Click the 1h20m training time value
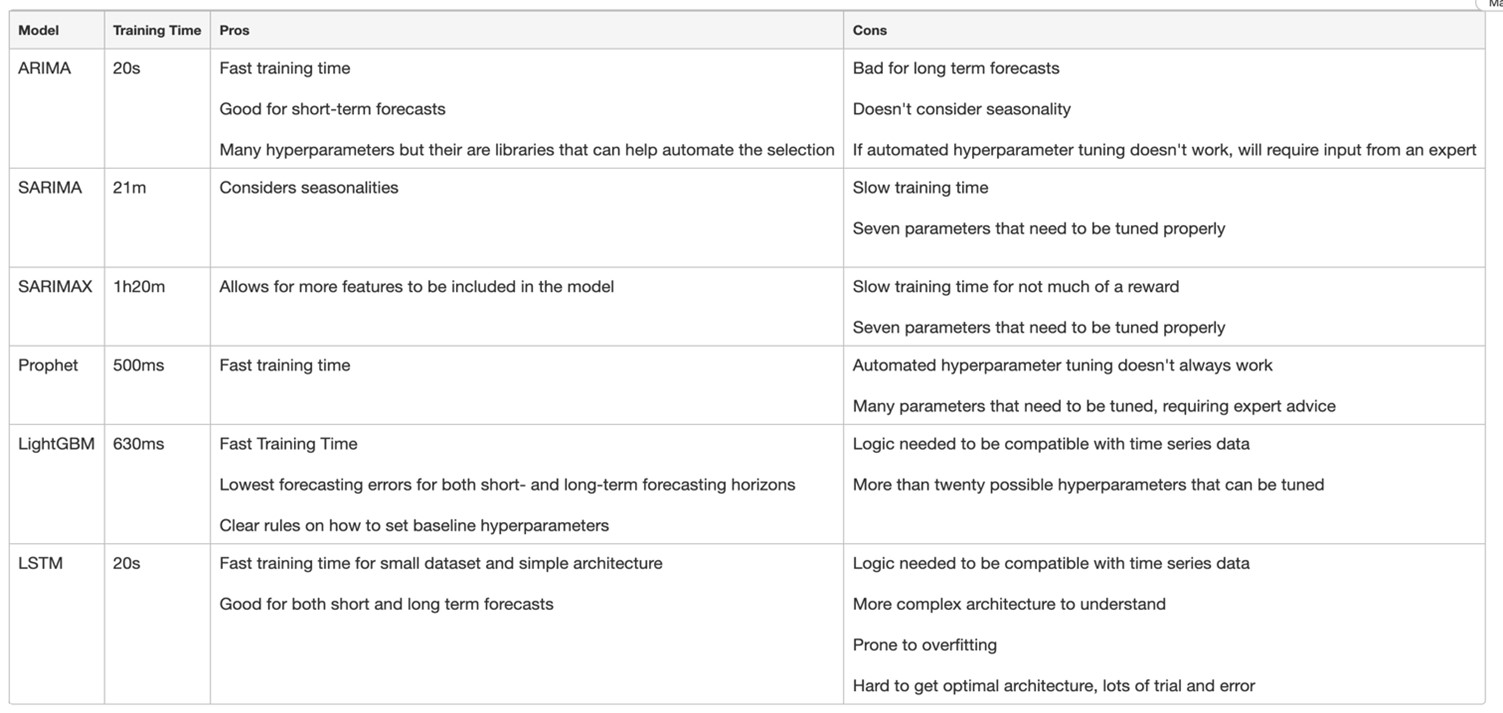 point(139,287)
